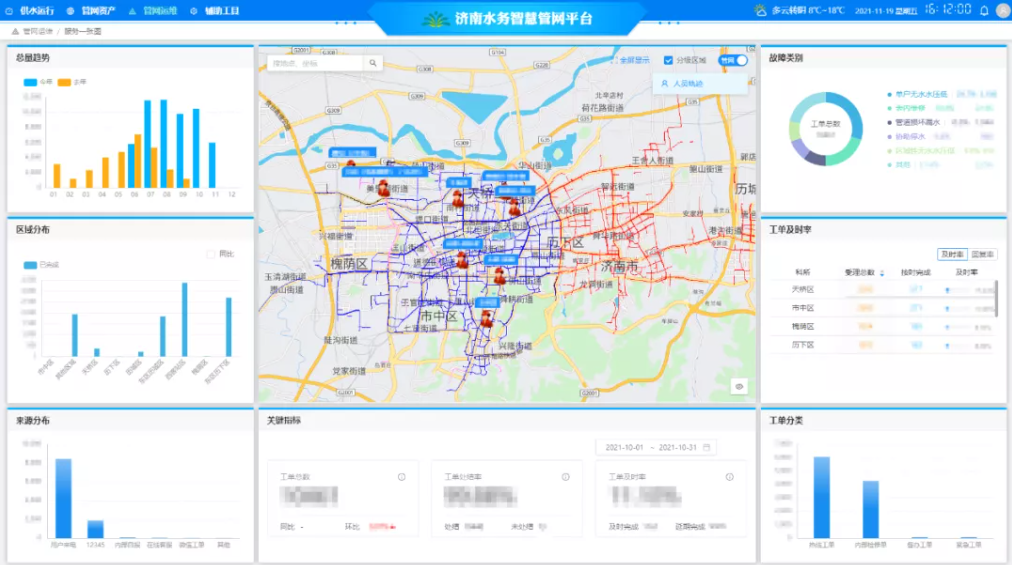
Task: Go to 管网运维 breadcrumb
Action: (x=37, y=31)
